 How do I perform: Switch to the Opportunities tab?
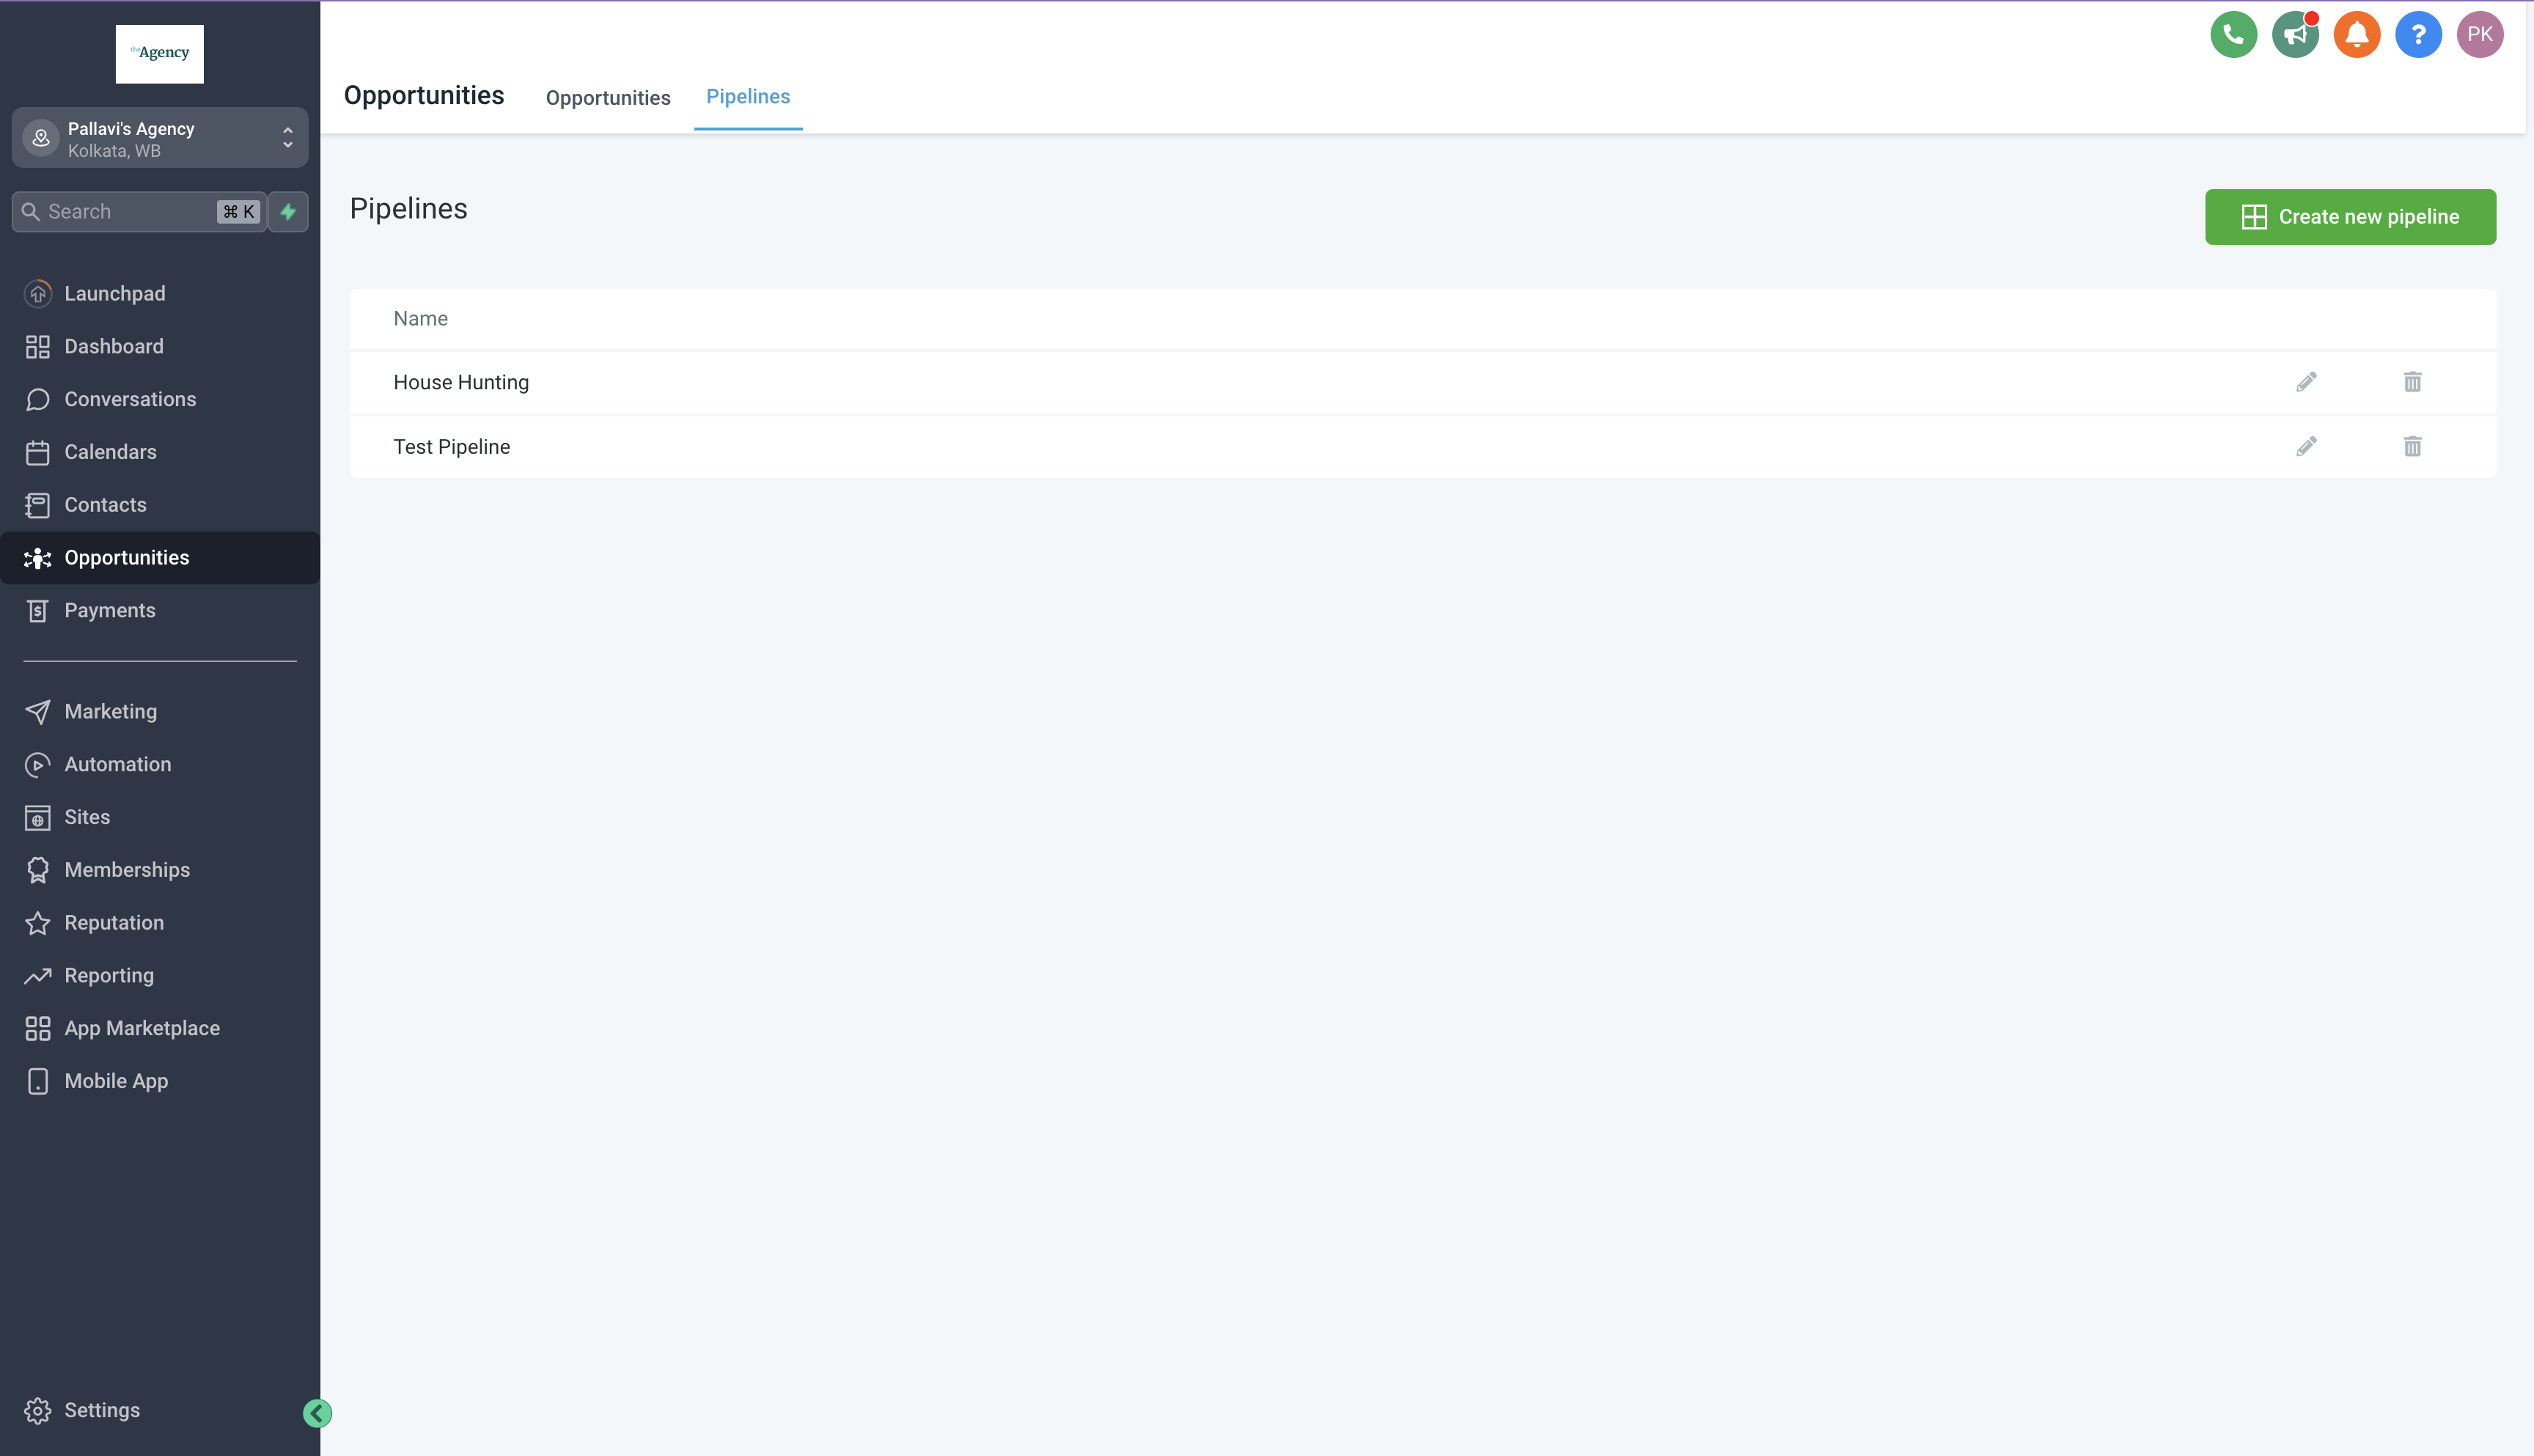[x=608, y=98]
